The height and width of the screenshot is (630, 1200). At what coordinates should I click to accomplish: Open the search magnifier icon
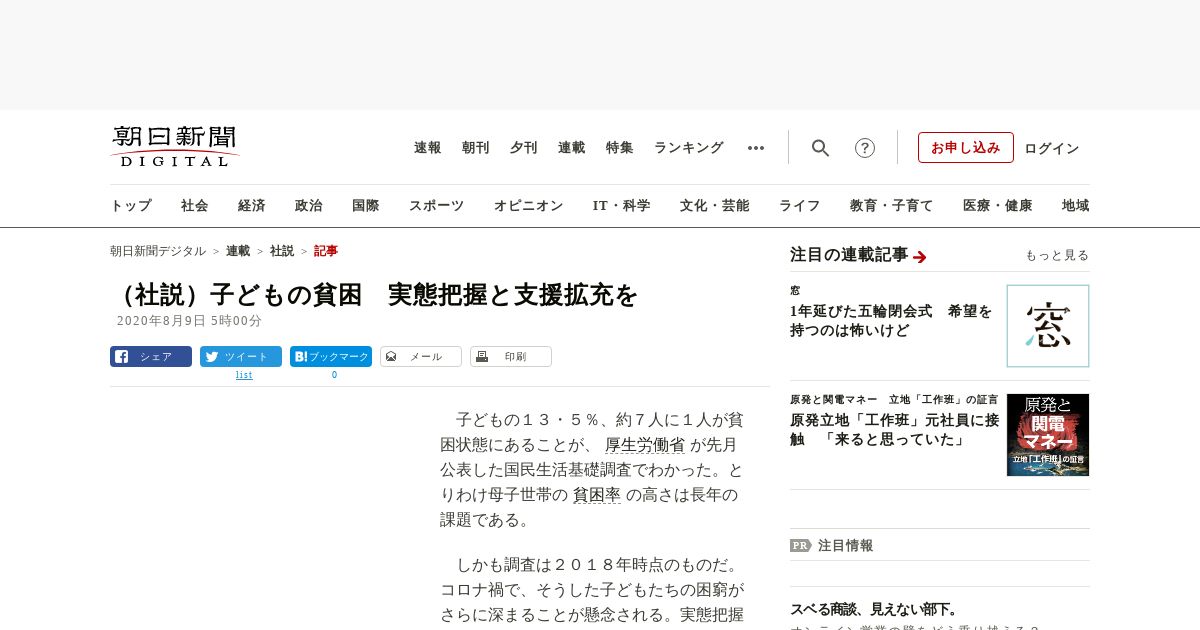pyautogui.click(x=820, y=148)
